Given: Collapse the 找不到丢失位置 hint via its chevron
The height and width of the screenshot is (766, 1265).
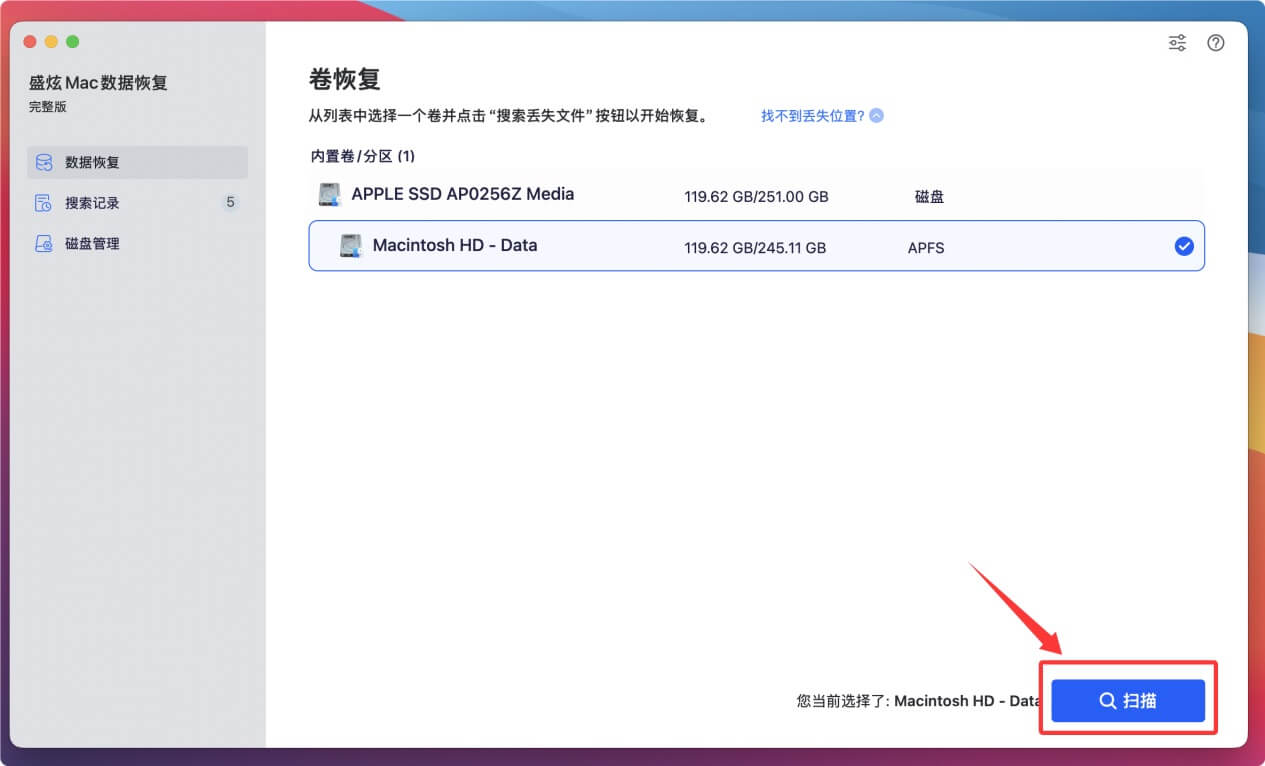Looking at the screenshot, I should pyautogui.click(x=875, y=115).
